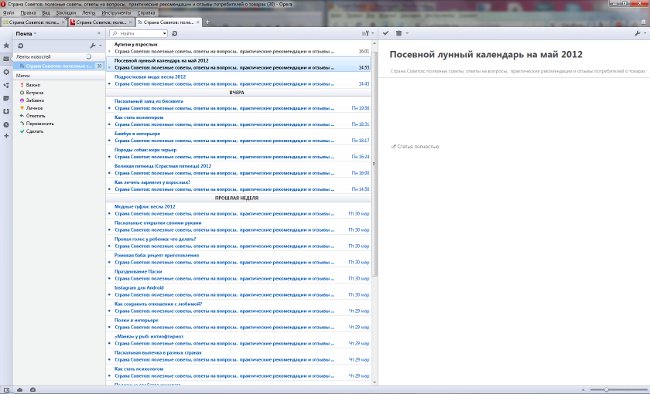650x394 pixels.
Task: Click the check-mark icon to mark message read
Action: (x=386, y=33)
